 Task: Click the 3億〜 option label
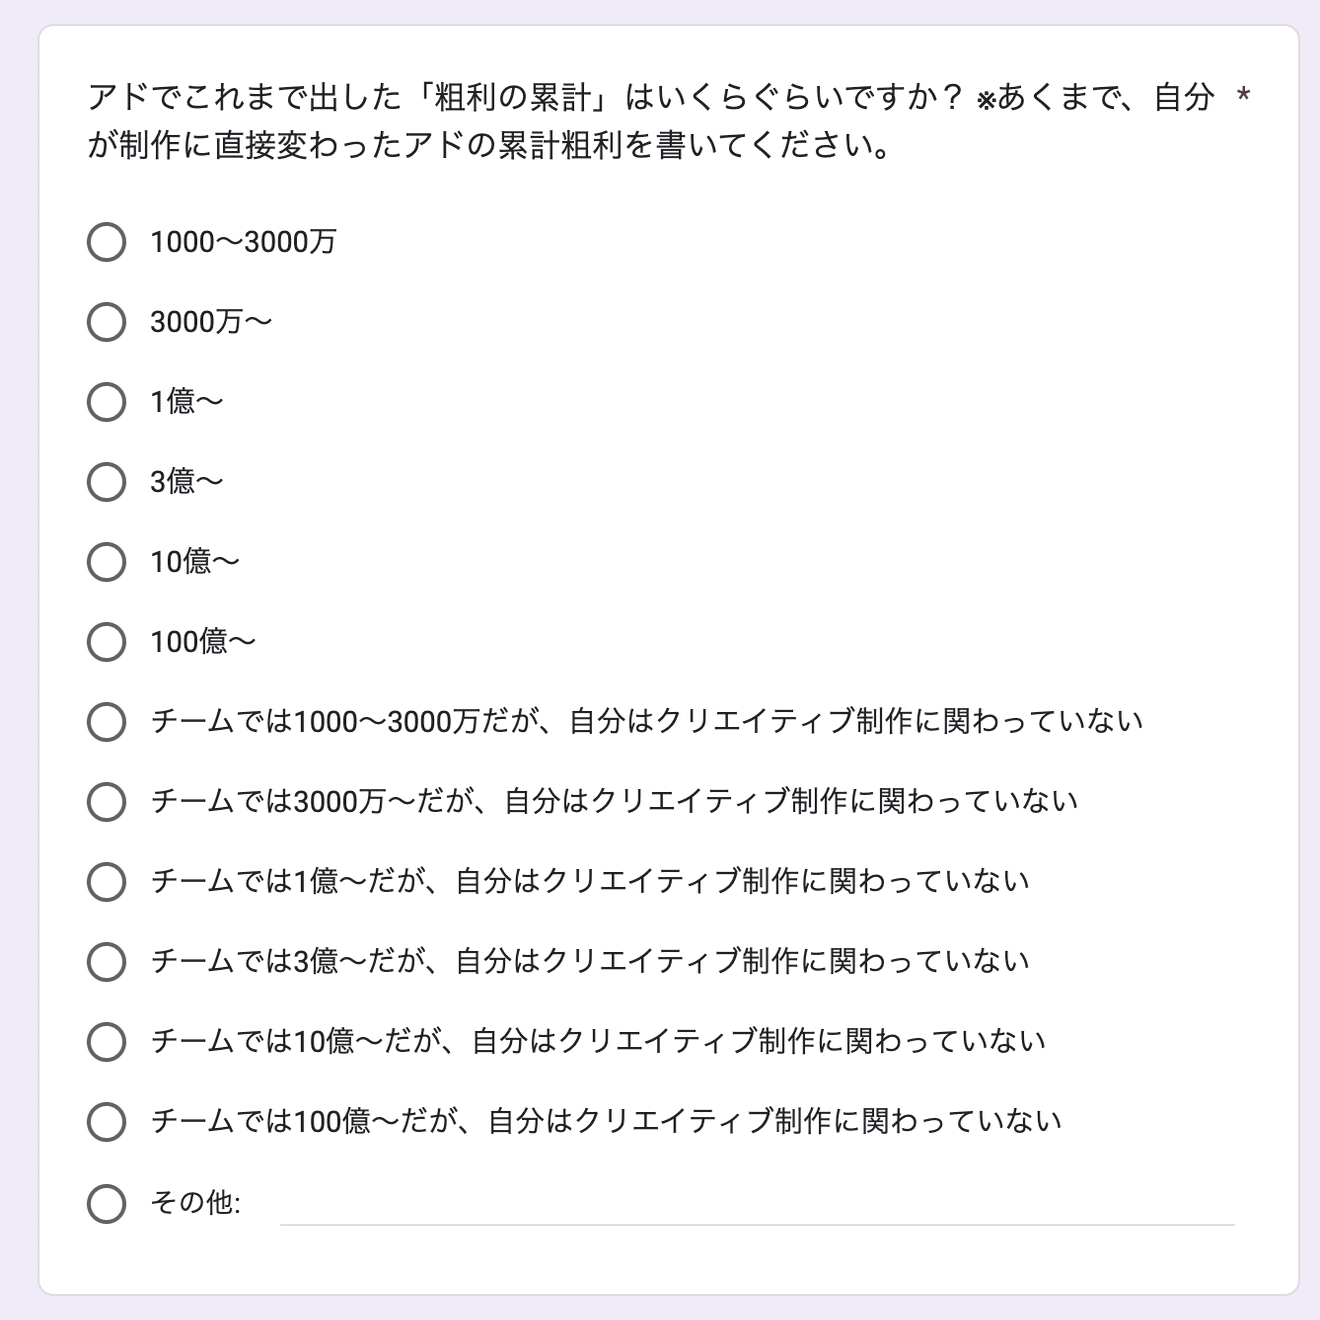click(187, 482)
